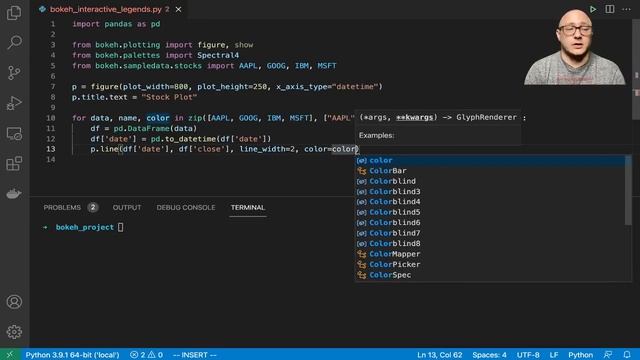Choose the Colorblind7 suggestion
The height and width of the screenshot is (360, 640).
[x=490, y=233]
